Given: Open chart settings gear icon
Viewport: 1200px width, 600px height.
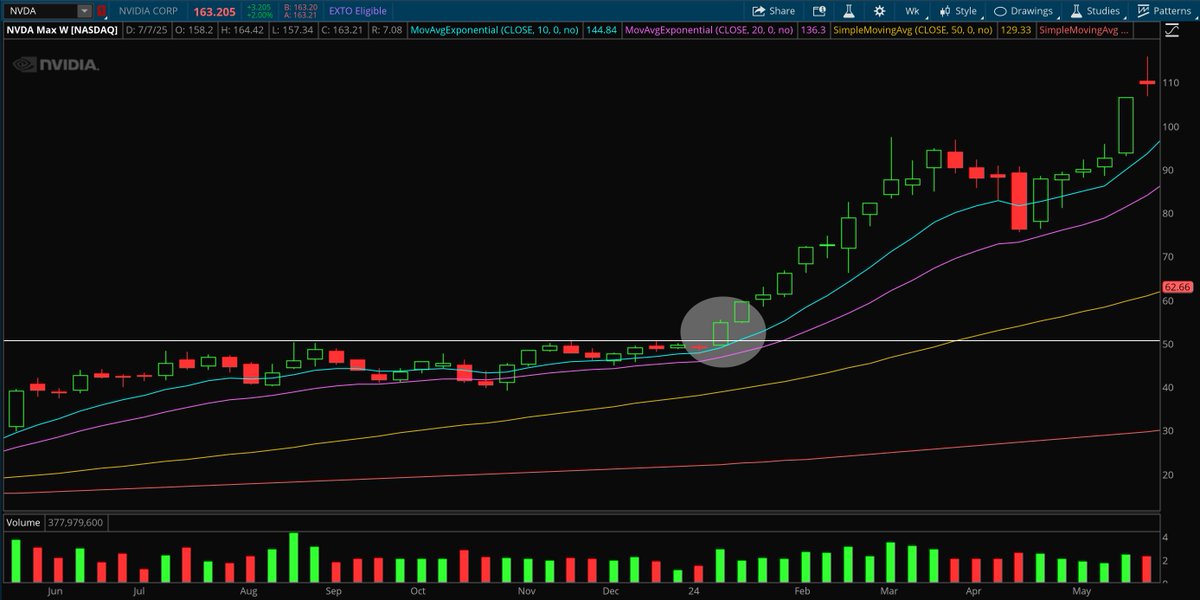Looking at the screenshot, I should click(879, 11).
